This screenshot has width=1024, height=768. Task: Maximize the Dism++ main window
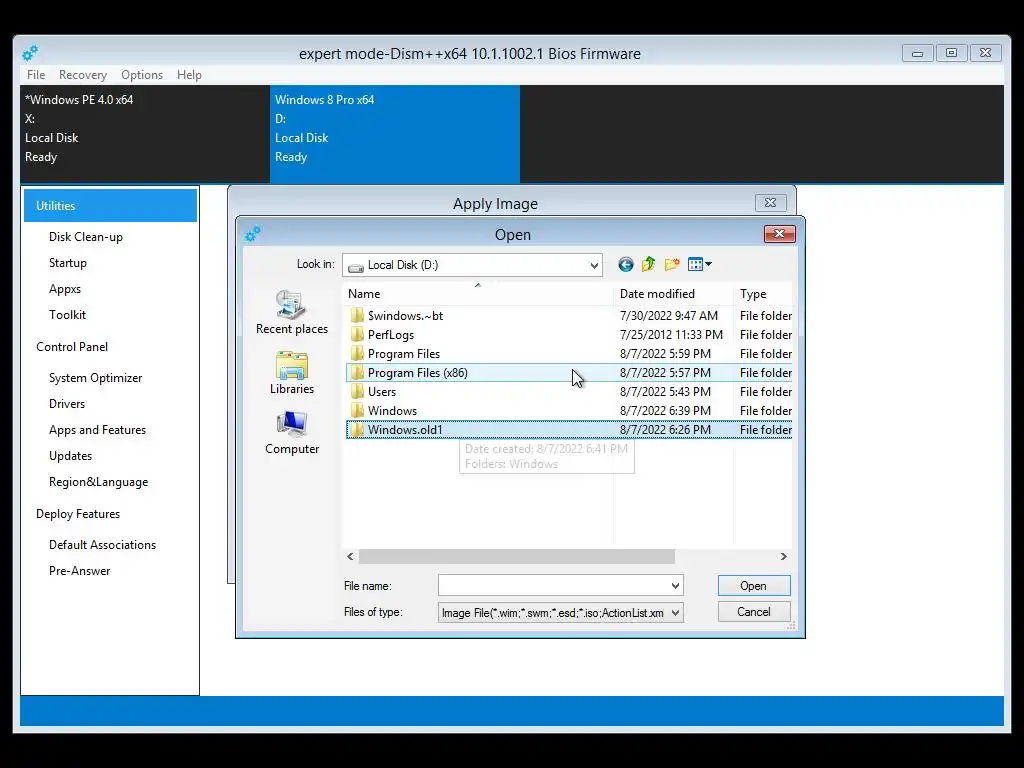(952, 53)
